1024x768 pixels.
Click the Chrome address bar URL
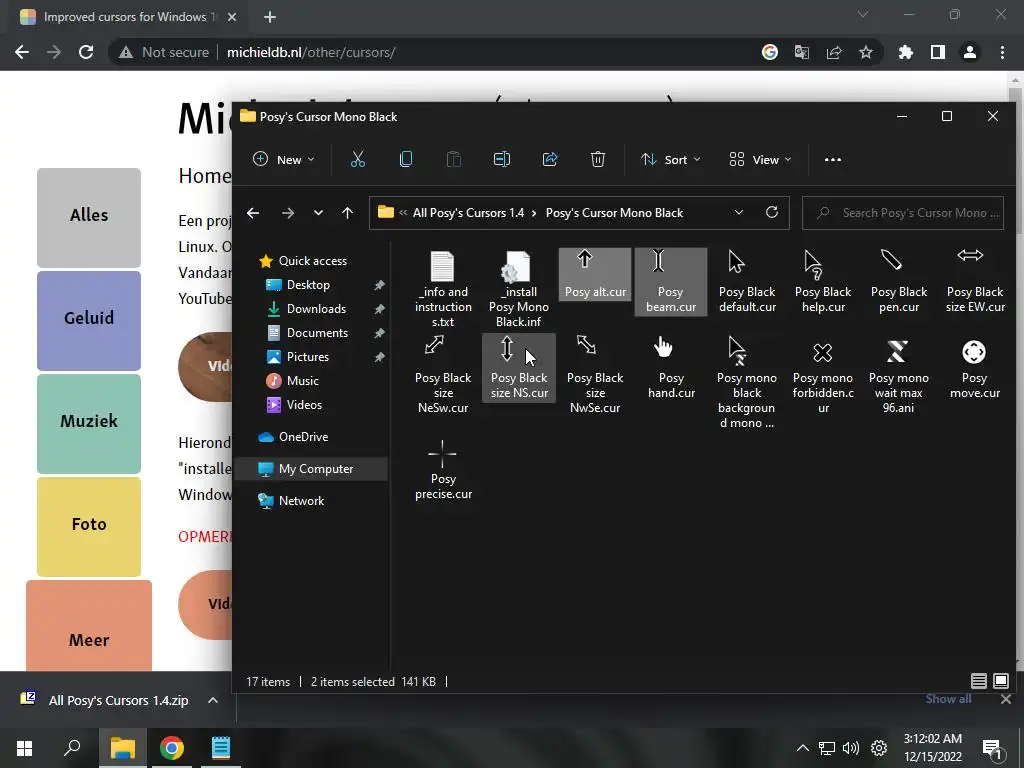point(311,52)
